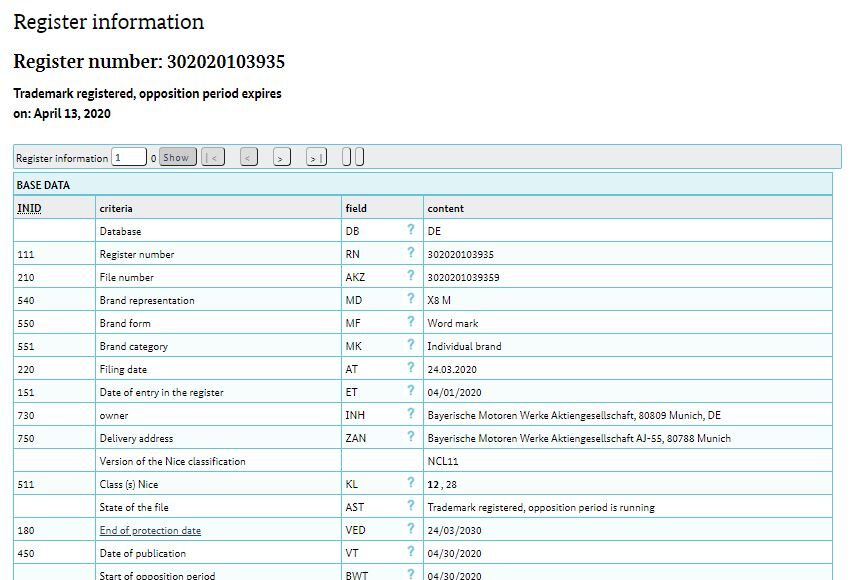Open help icon for Database field
This screenshot has width=852, height=580.
pyautogui.click(x=410, y=230)
